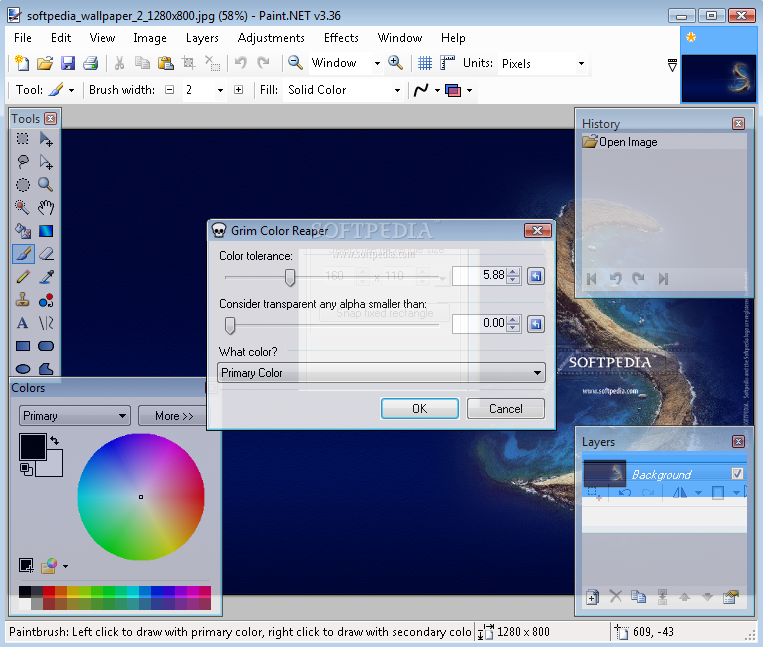Click the More >> button in Colors
This screenshot has height=647, width=763.
pos(173,416)
